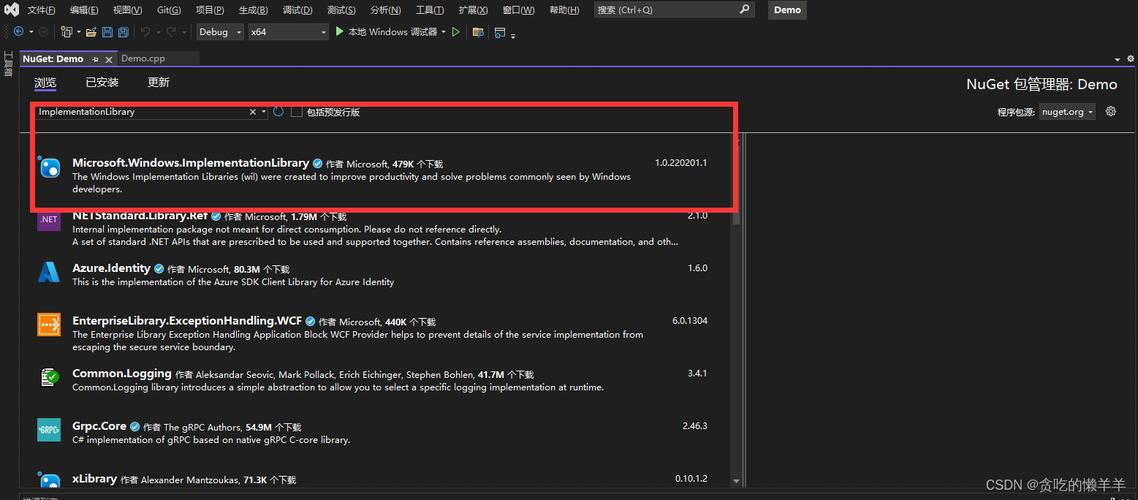1138x500 pixels.
Task: Open the Debug configuration dropdown
Action: tap(221, 32)
